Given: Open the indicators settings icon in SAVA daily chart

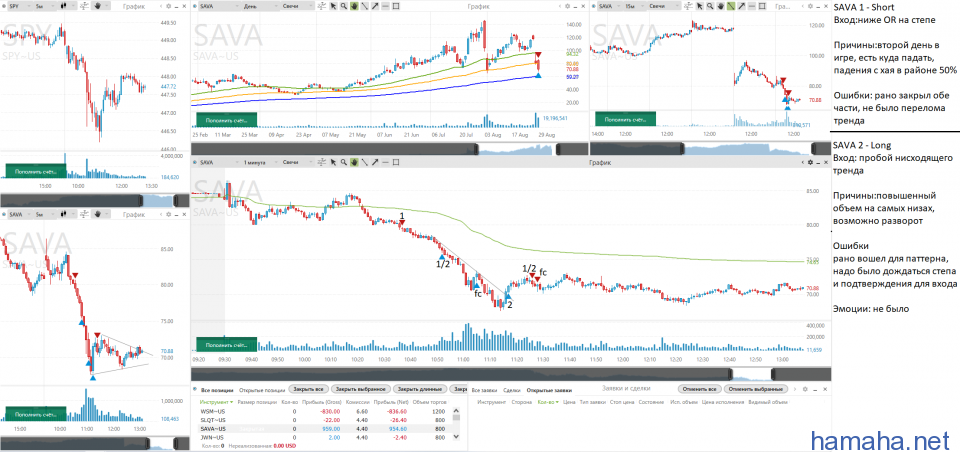Looking at the screenshot, I should (x=321, y=6).
